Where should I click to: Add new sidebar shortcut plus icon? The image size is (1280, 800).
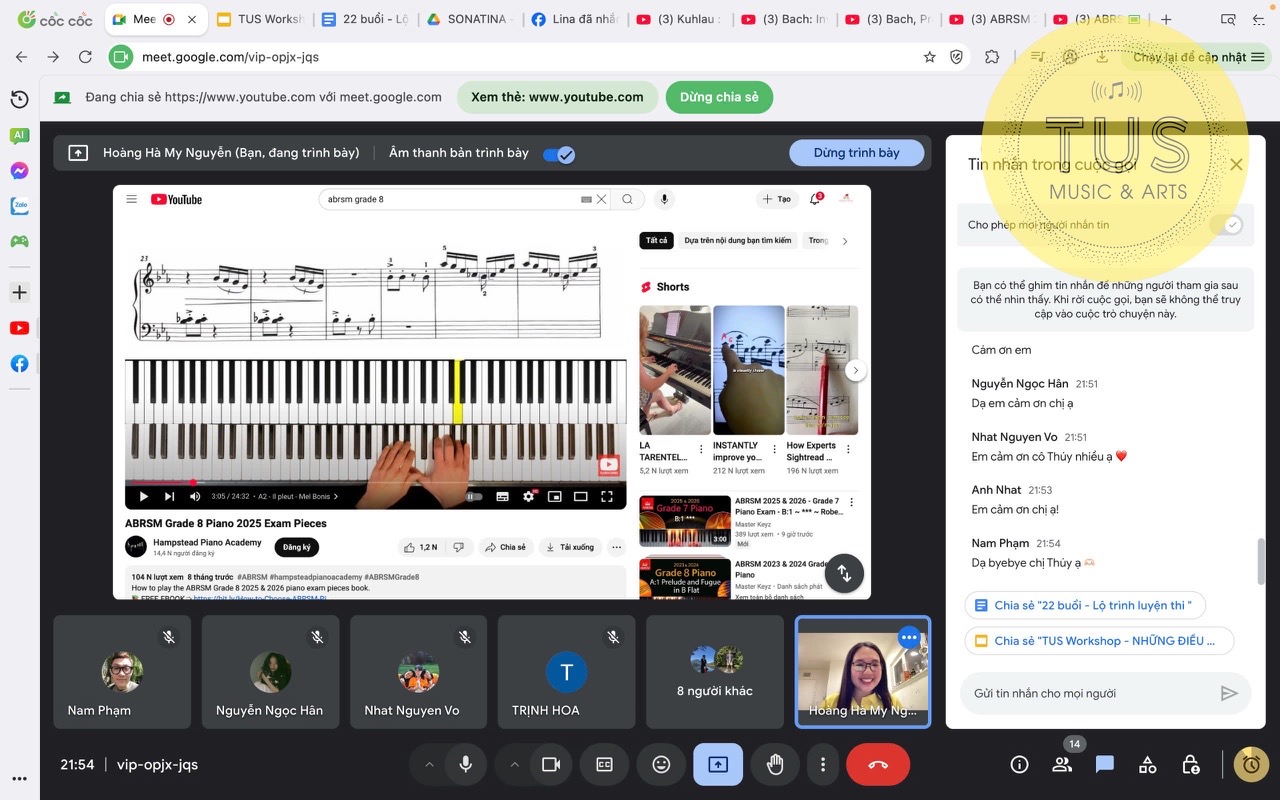(19, 293)
